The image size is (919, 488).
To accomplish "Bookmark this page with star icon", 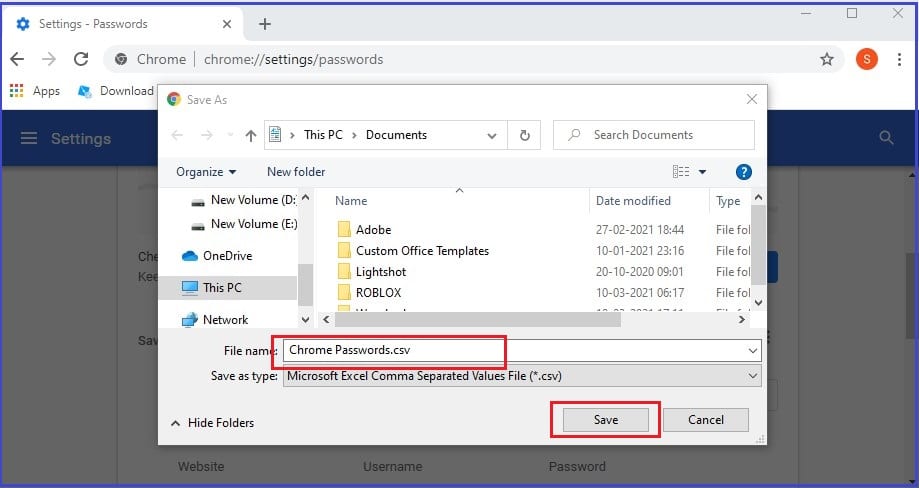I will [x=826, y=59].
